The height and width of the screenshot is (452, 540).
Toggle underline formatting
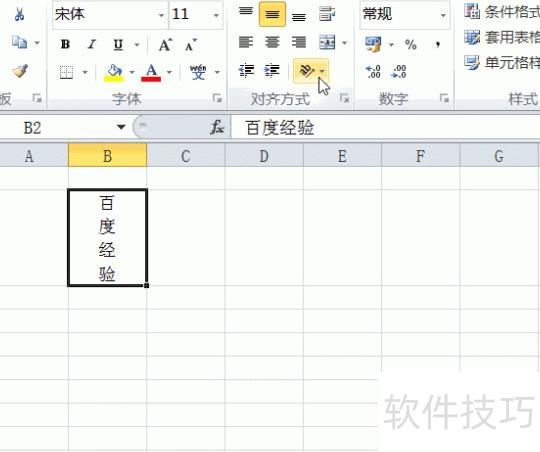coord(118,44)
